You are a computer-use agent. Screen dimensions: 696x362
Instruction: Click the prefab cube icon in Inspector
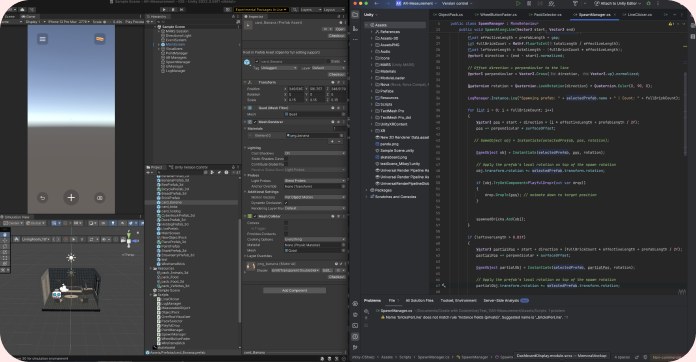(248, 63)
